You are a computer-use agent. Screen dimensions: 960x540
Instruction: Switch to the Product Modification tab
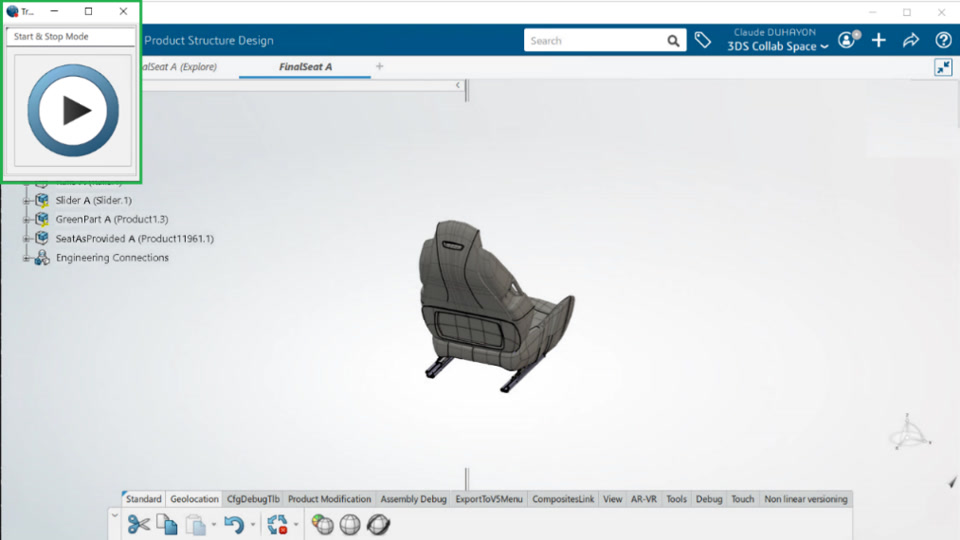coord(329,499)
